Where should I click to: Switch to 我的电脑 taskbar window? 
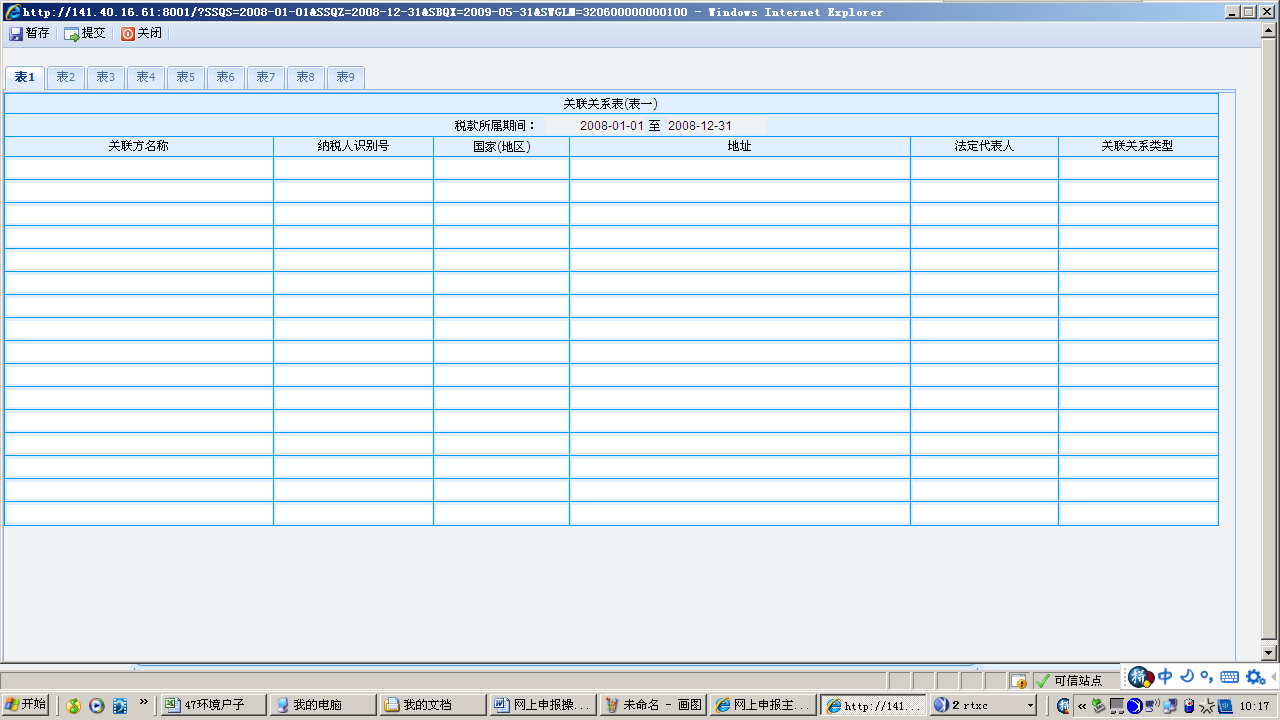tap(324, 705)
